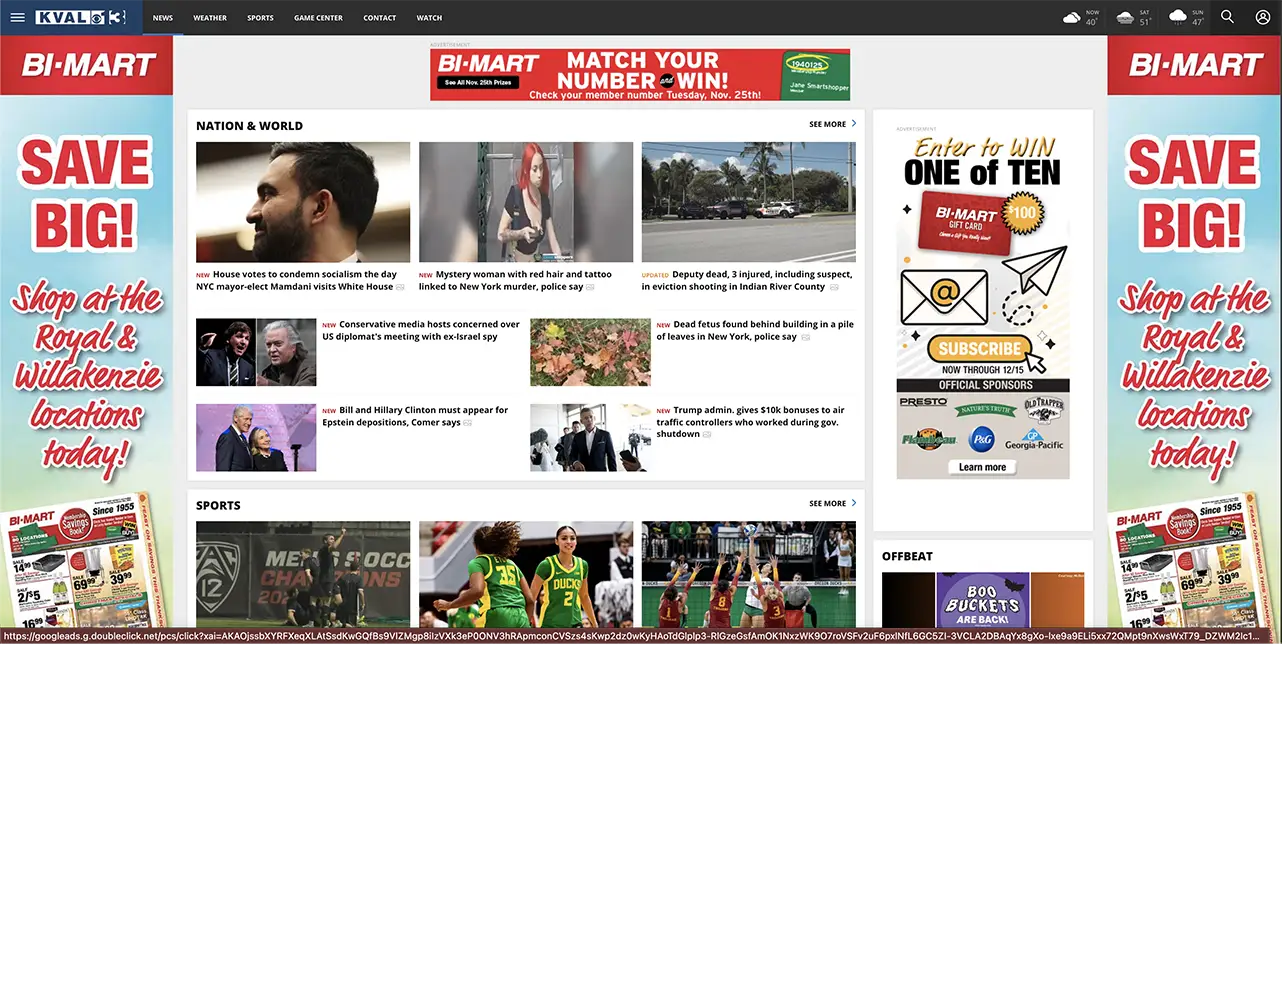
Task: Open the autumn leaves thumbnail image
Action: [x=590, y=352]
